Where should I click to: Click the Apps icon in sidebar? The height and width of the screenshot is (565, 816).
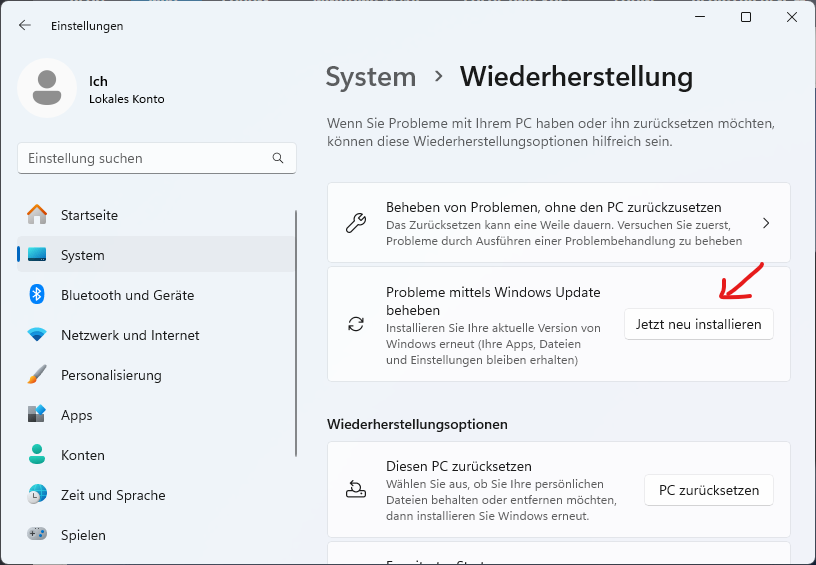[x=37, y=415]
